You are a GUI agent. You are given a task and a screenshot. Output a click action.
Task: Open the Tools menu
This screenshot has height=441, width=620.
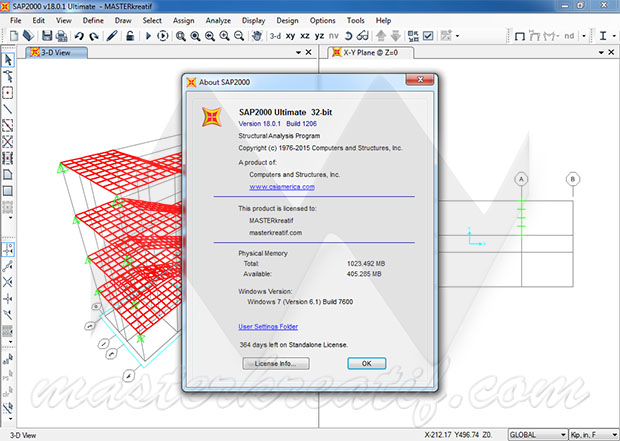pyautogui.click(x=355, y=21)
